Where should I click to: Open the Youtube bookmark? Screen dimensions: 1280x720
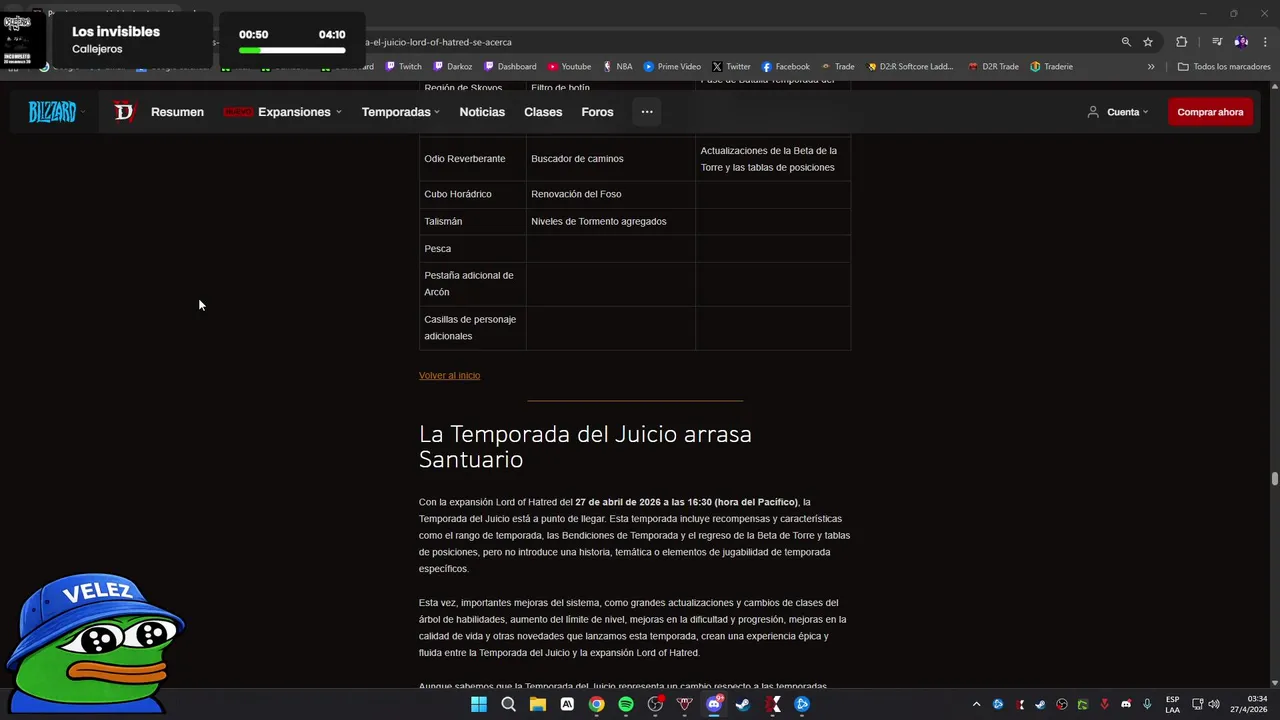point(569,67)
